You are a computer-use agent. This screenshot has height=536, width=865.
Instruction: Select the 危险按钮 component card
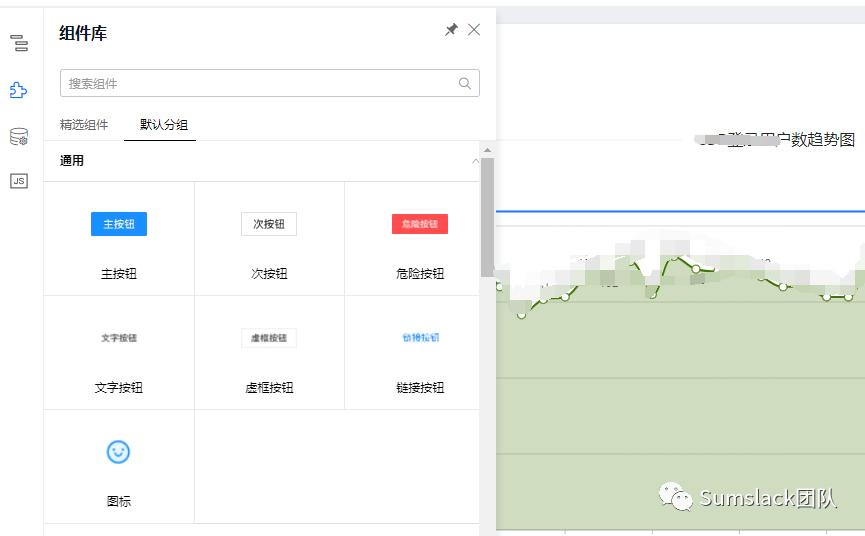[x=412, y=239]
